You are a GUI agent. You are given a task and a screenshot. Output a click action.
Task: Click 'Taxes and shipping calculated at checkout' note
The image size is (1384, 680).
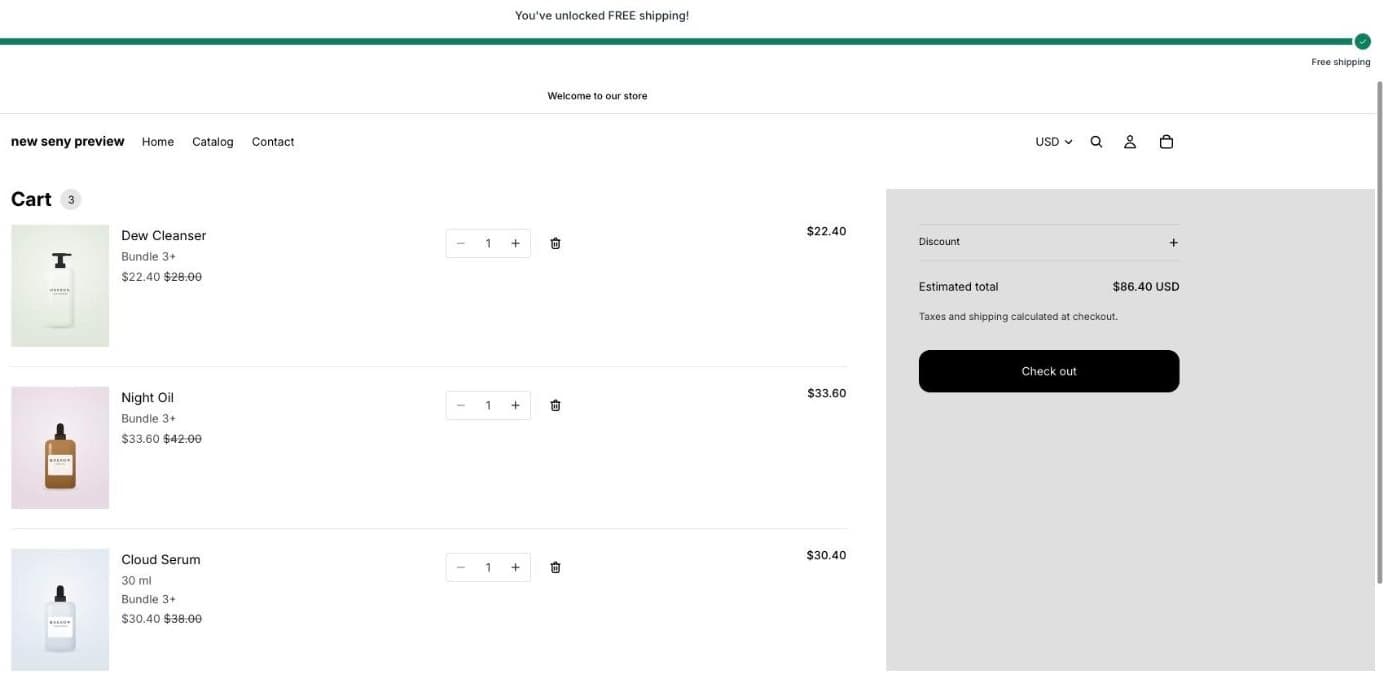(x=1018, y=317)
